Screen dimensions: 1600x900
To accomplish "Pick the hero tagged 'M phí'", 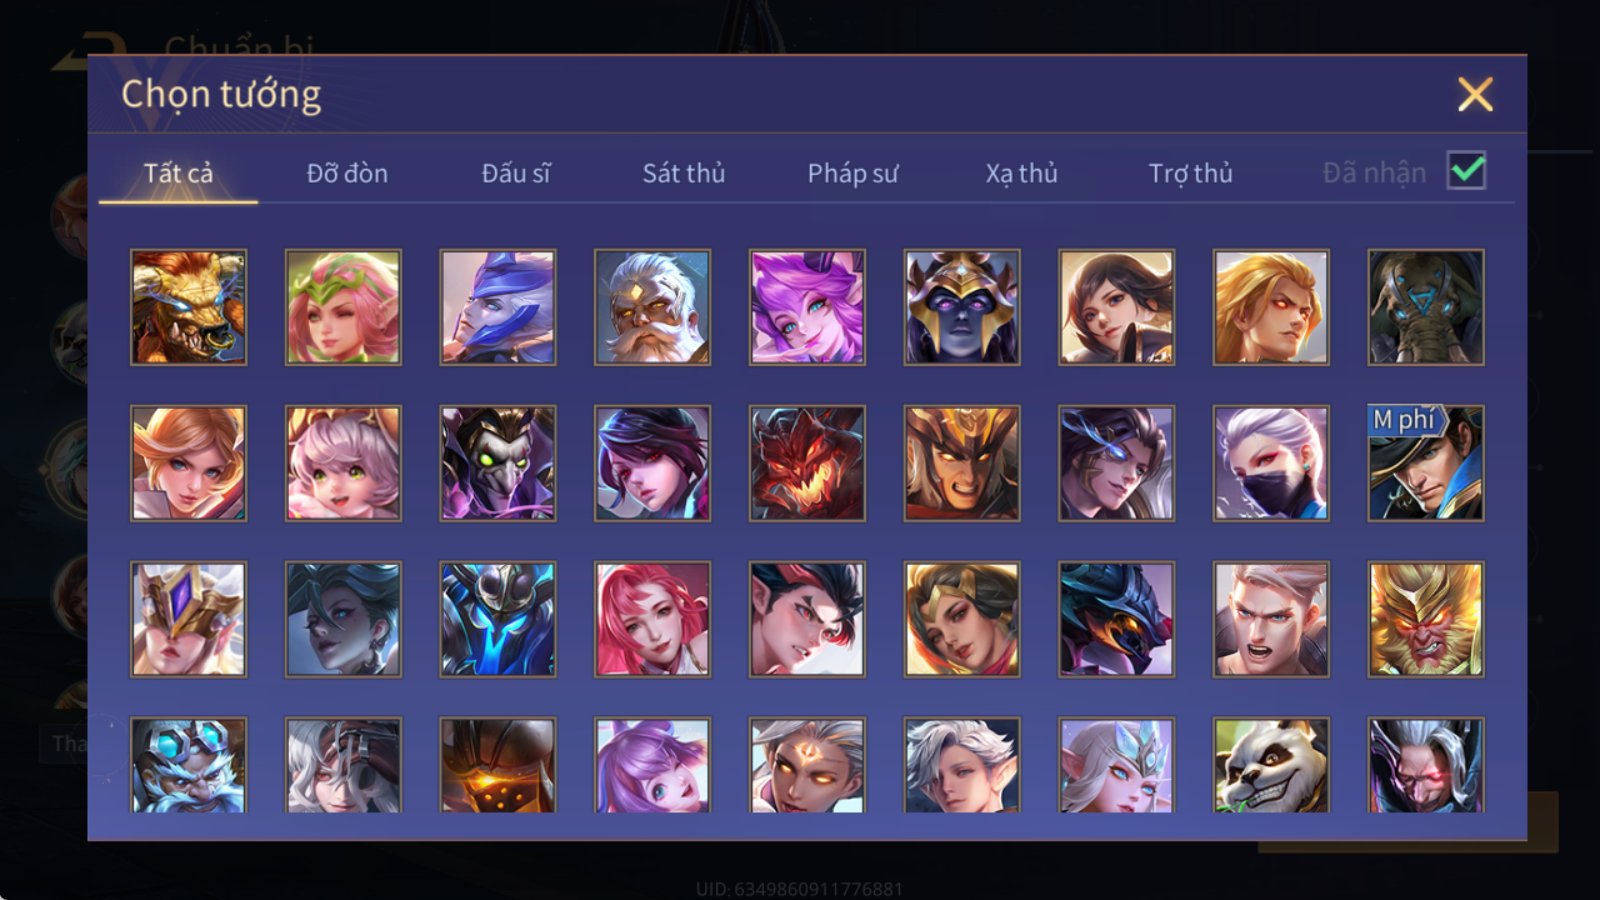I will pyautogui.click(x=1426, y=463).
